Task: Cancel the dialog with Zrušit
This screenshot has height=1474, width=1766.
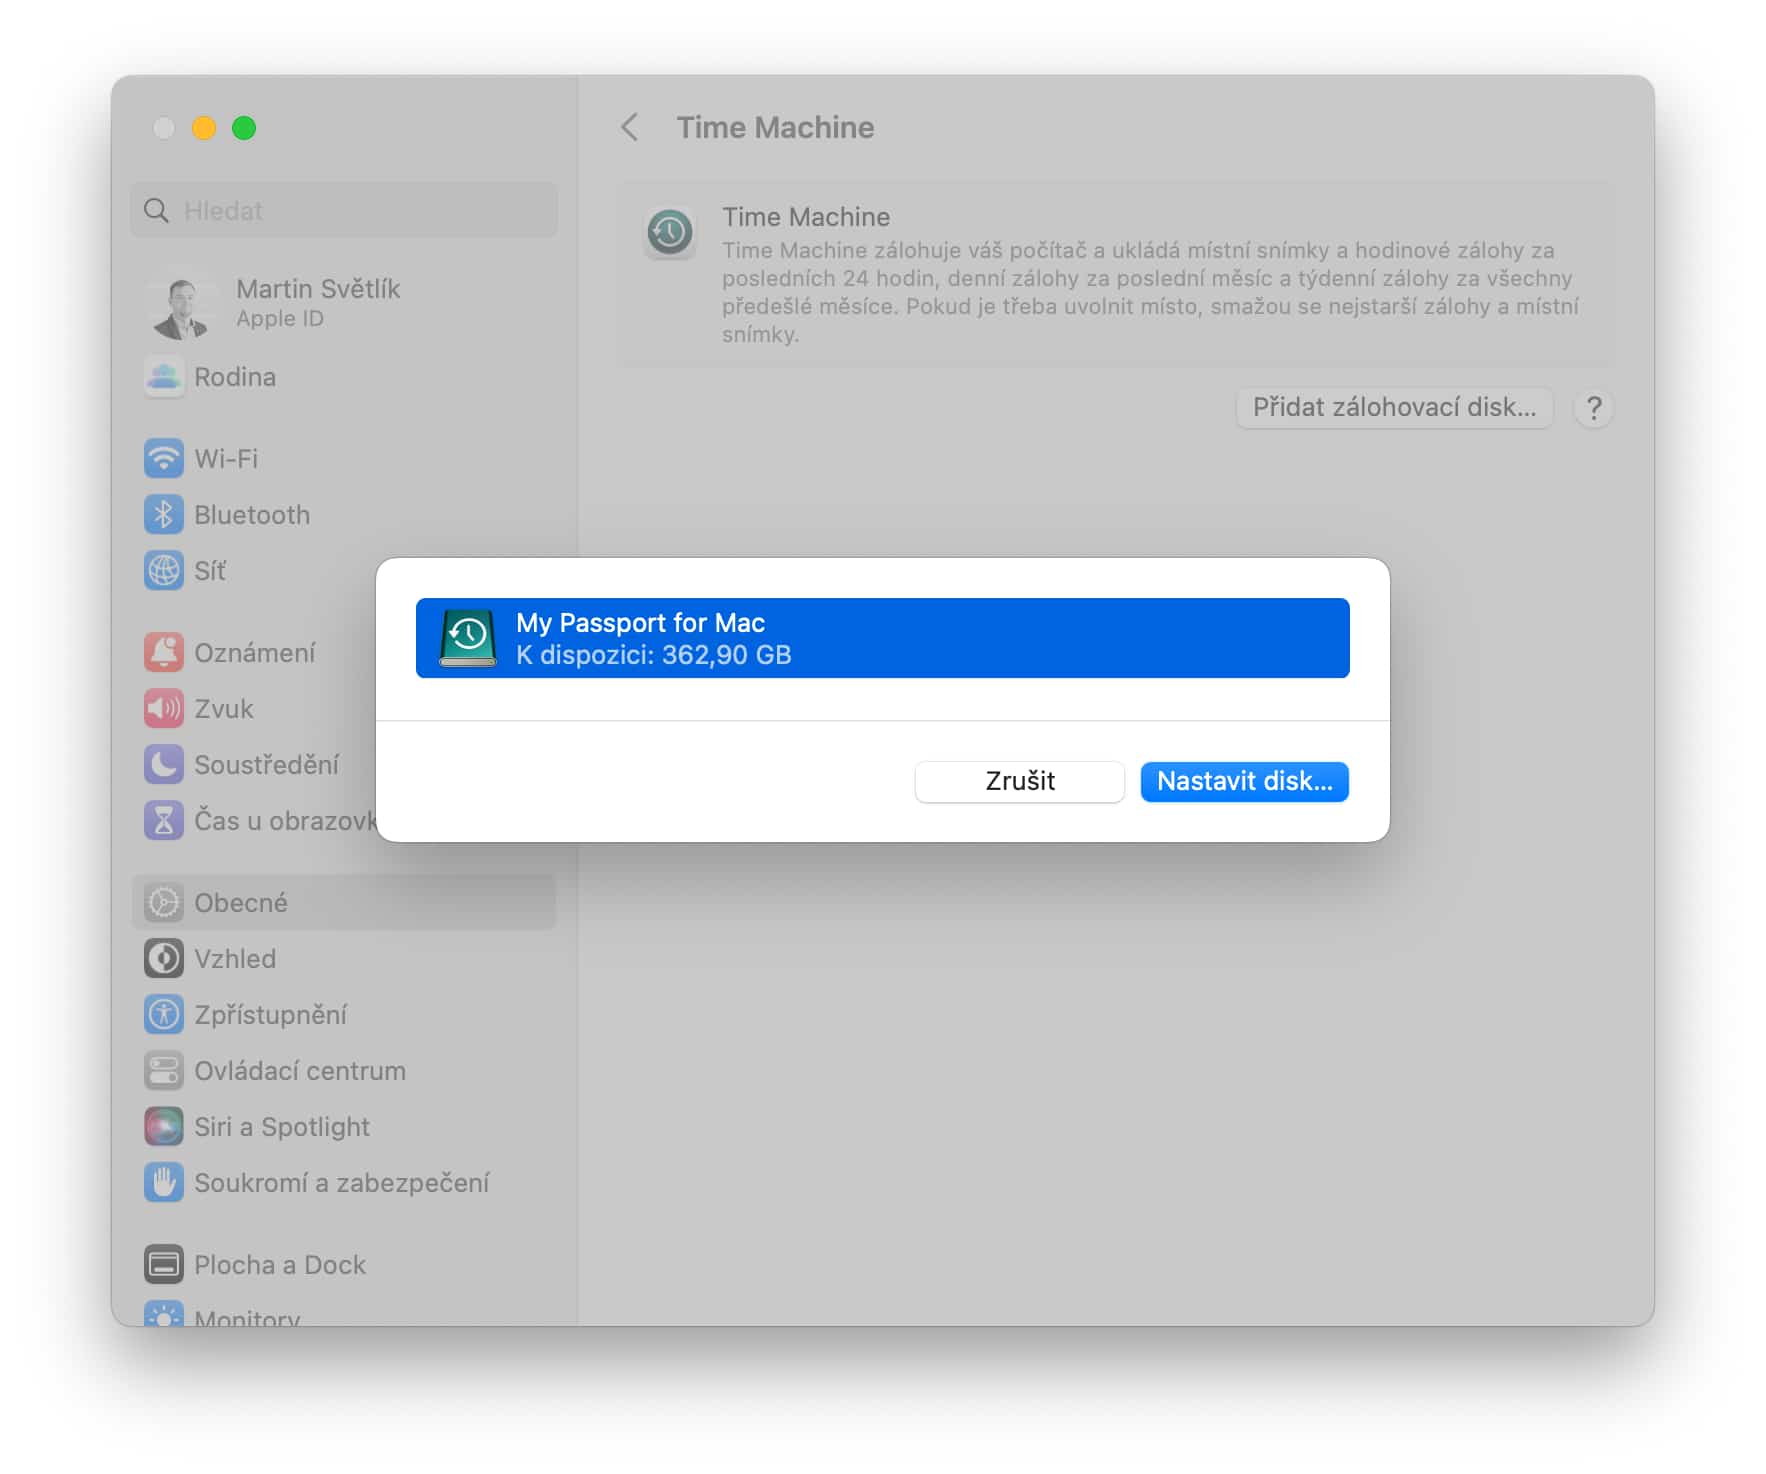Action: [x=1019, y=781]
